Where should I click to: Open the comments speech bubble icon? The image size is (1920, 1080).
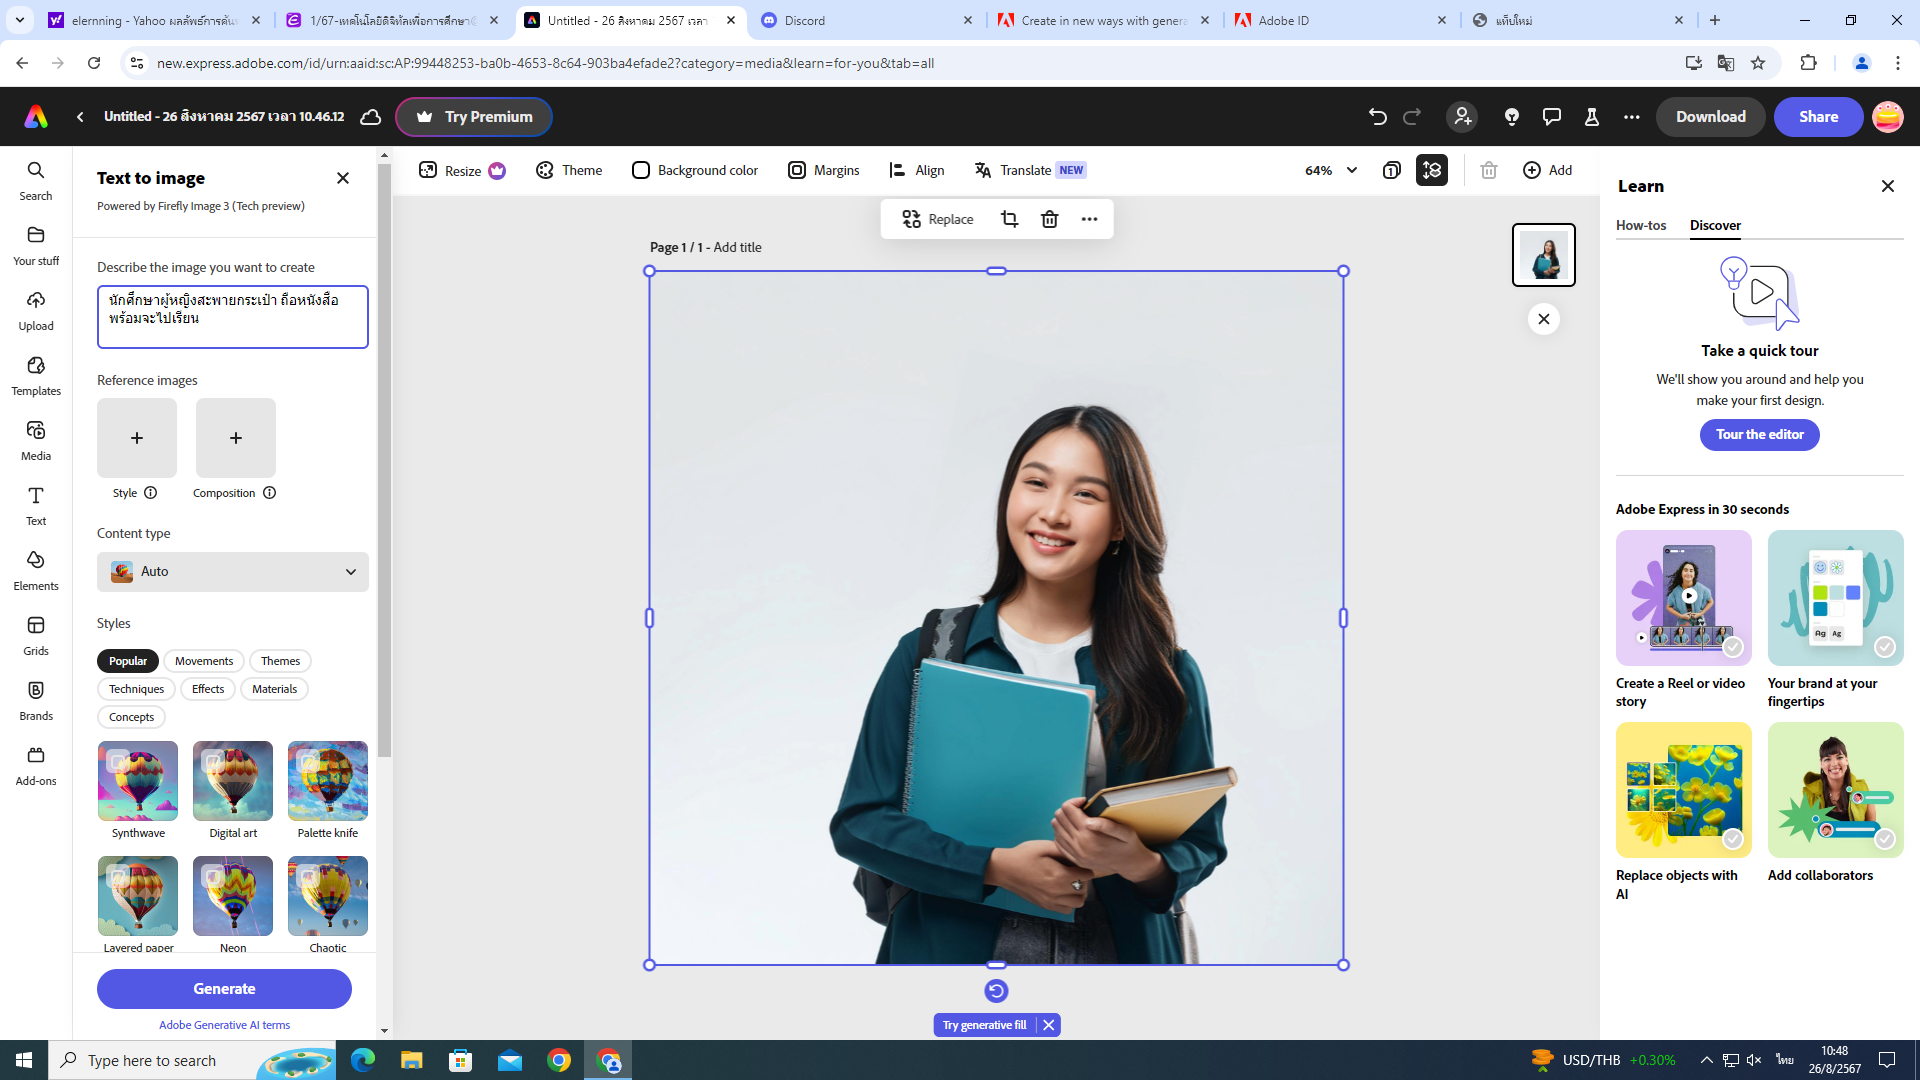coord(1551,117)
